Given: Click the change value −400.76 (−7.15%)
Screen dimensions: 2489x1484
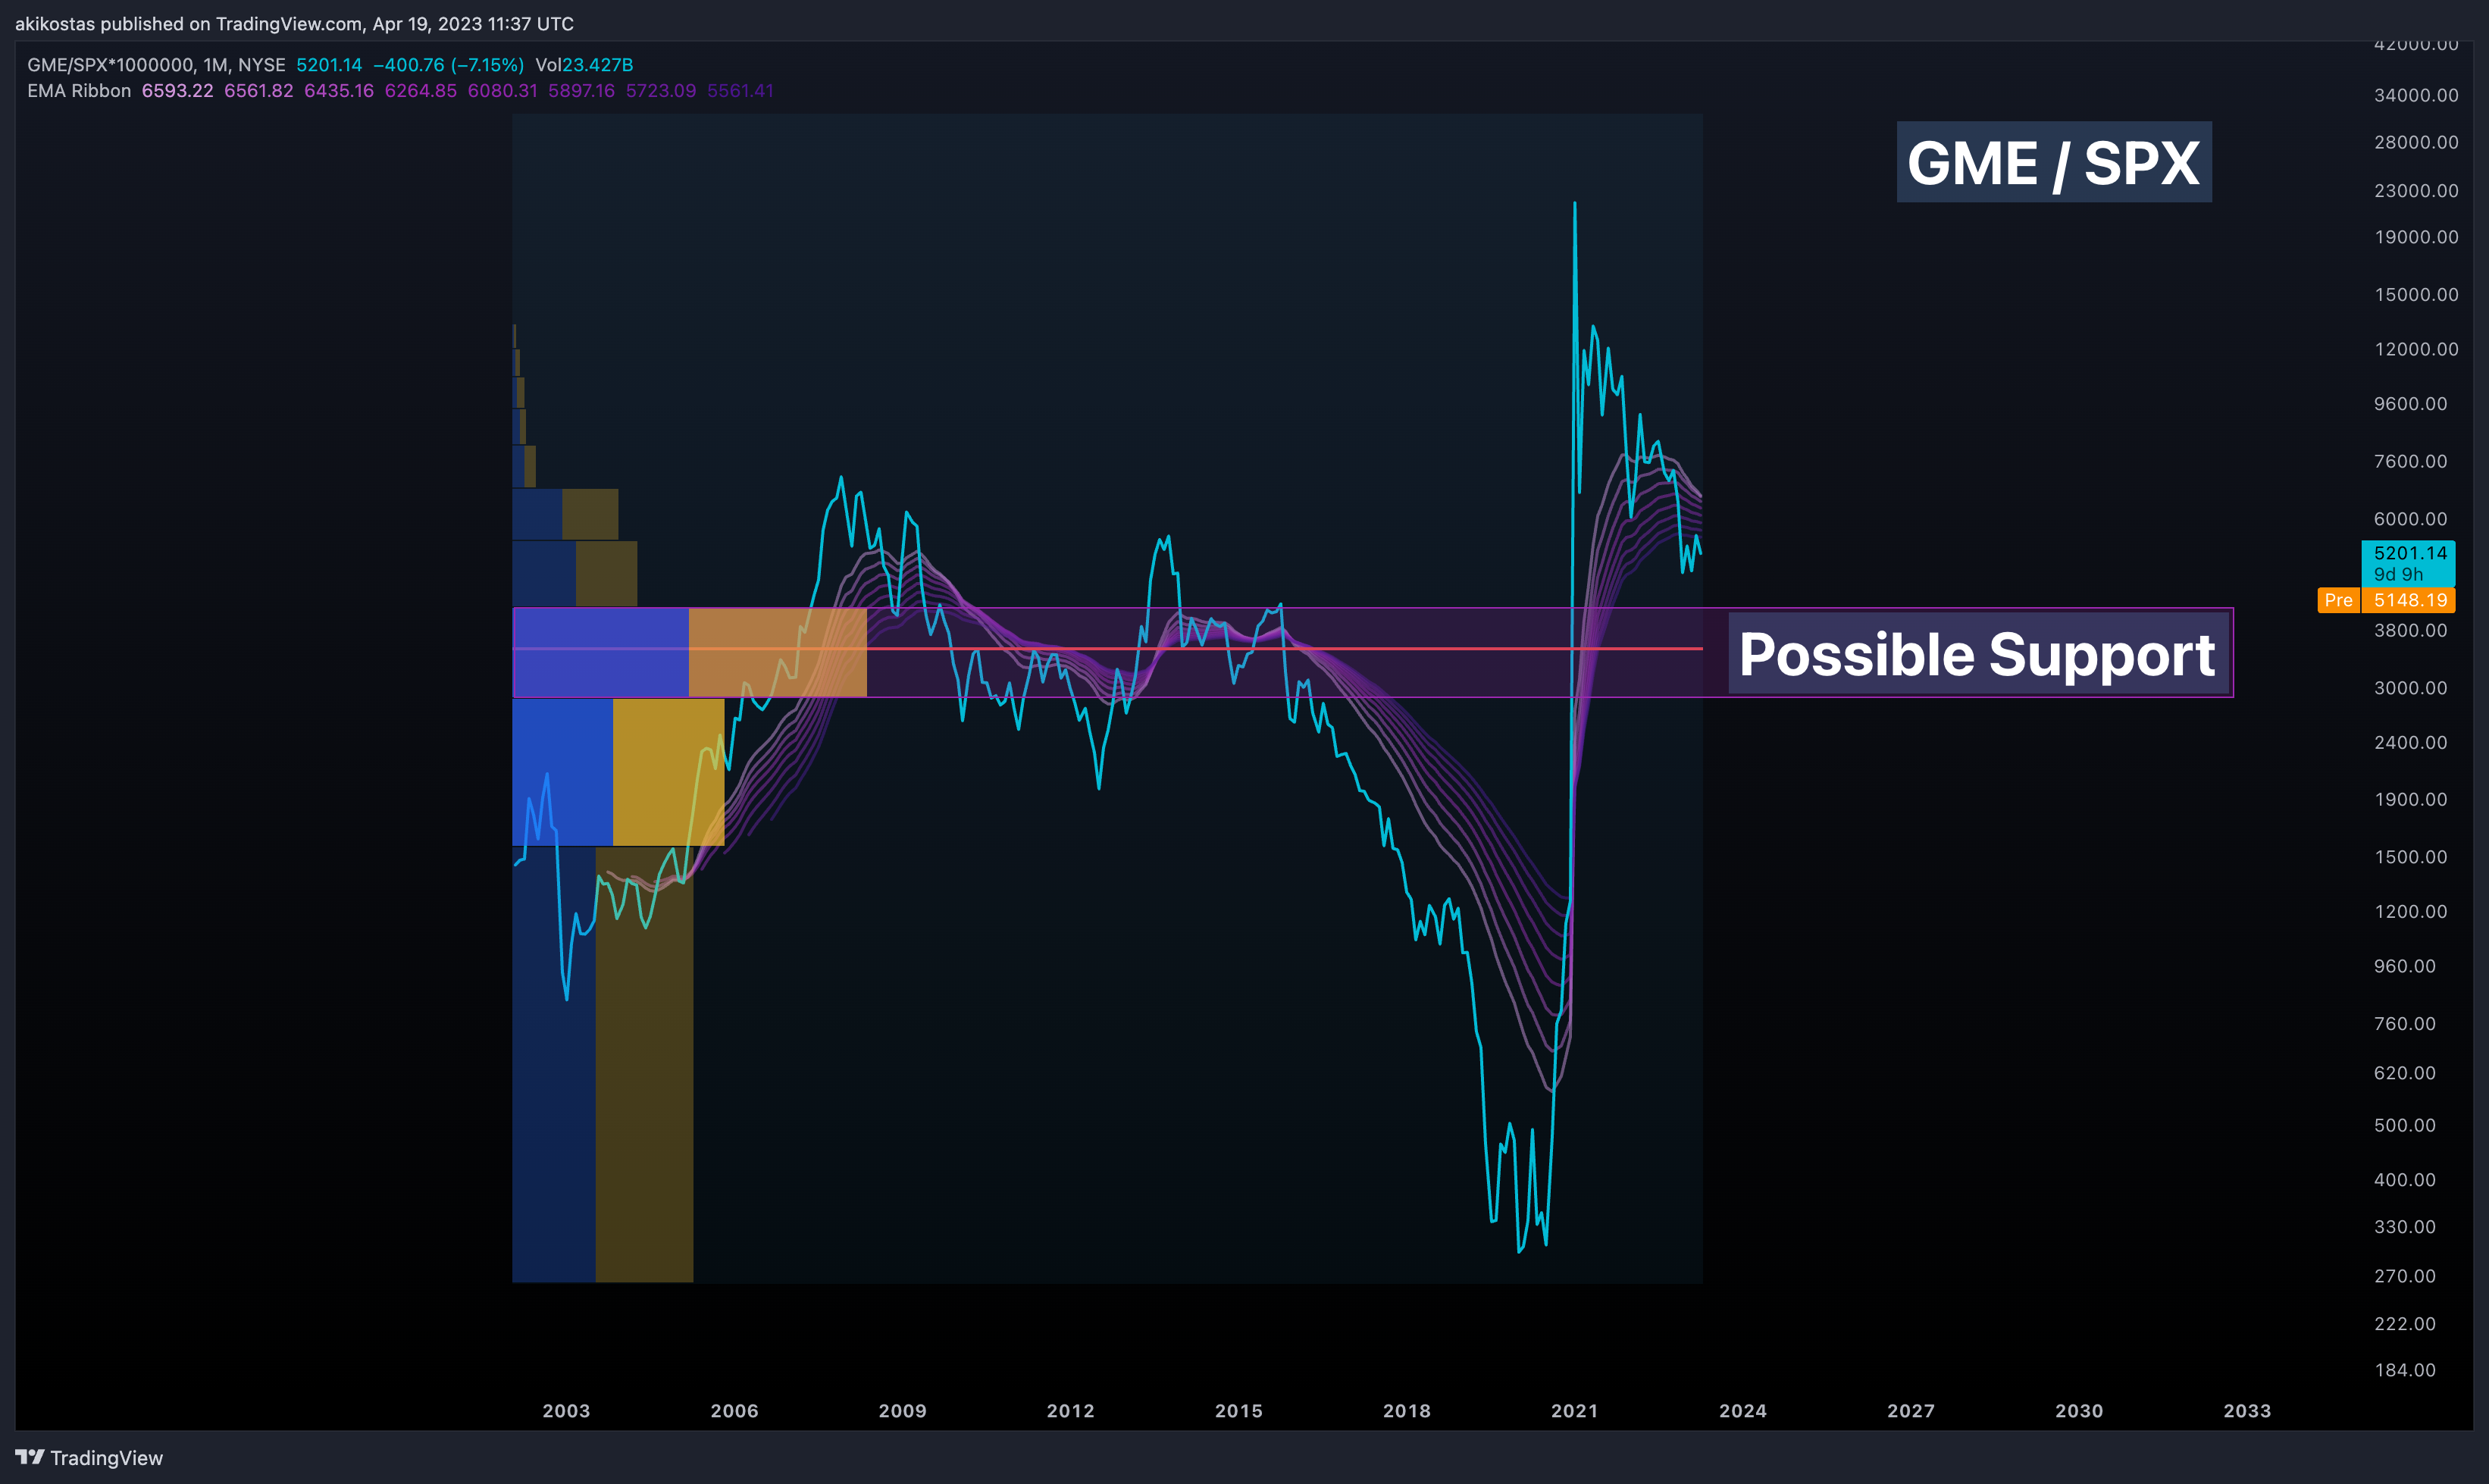Looking at the screenshot, I should [448, 65].
